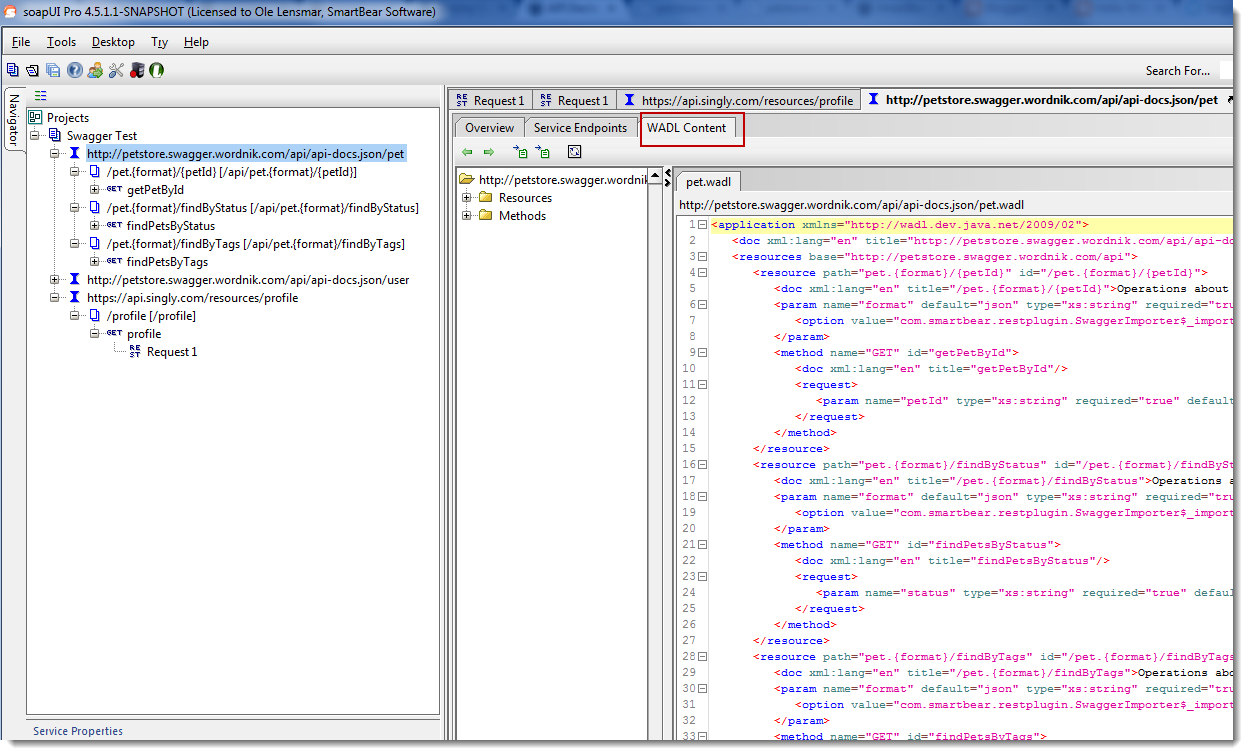Expand the getPetById method node
Image resolution: width=1248 pixels, height=755 pixels.
(95, 190)
